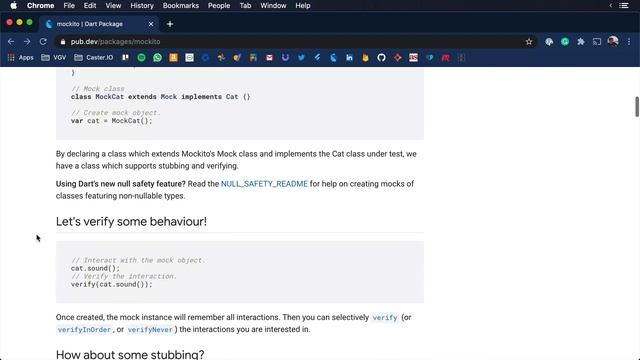Viewport: 640px width, 360px height.
Task: Open the People menu
Action: 219,6
